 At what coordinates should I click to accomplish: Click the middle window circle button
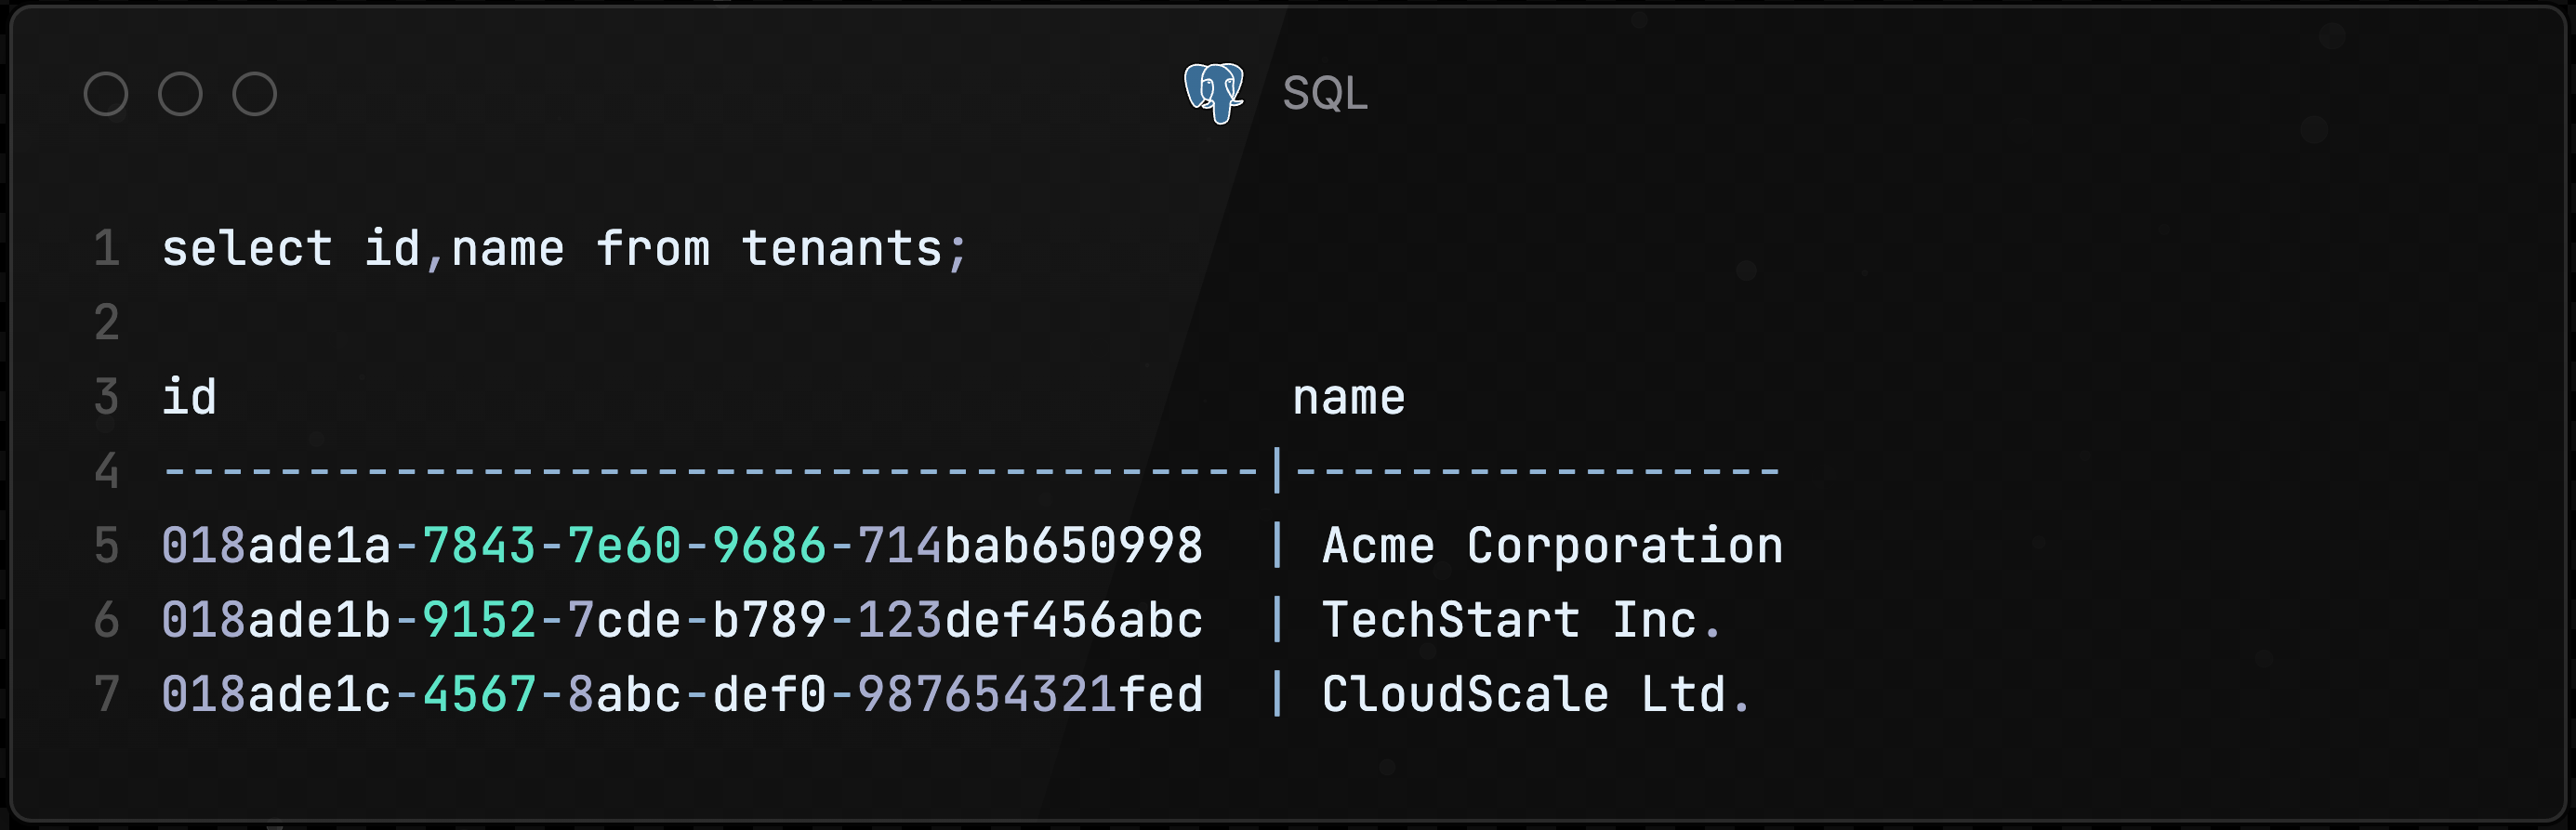[180, 94]
